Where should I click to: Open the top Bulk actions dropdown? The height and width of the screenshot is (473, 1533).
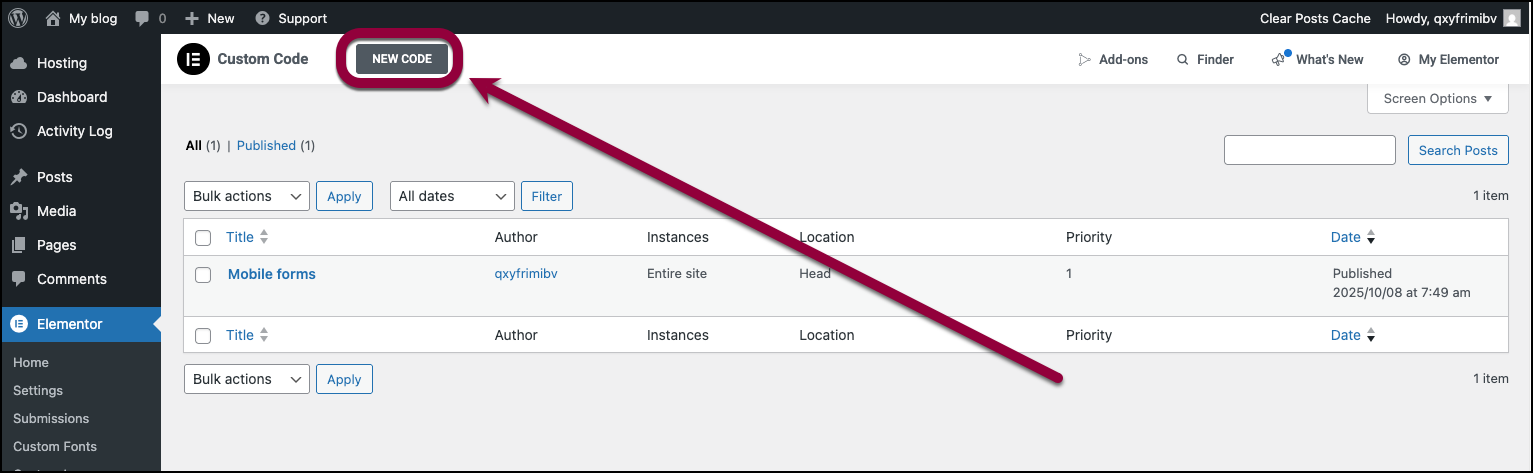point(247,196)
